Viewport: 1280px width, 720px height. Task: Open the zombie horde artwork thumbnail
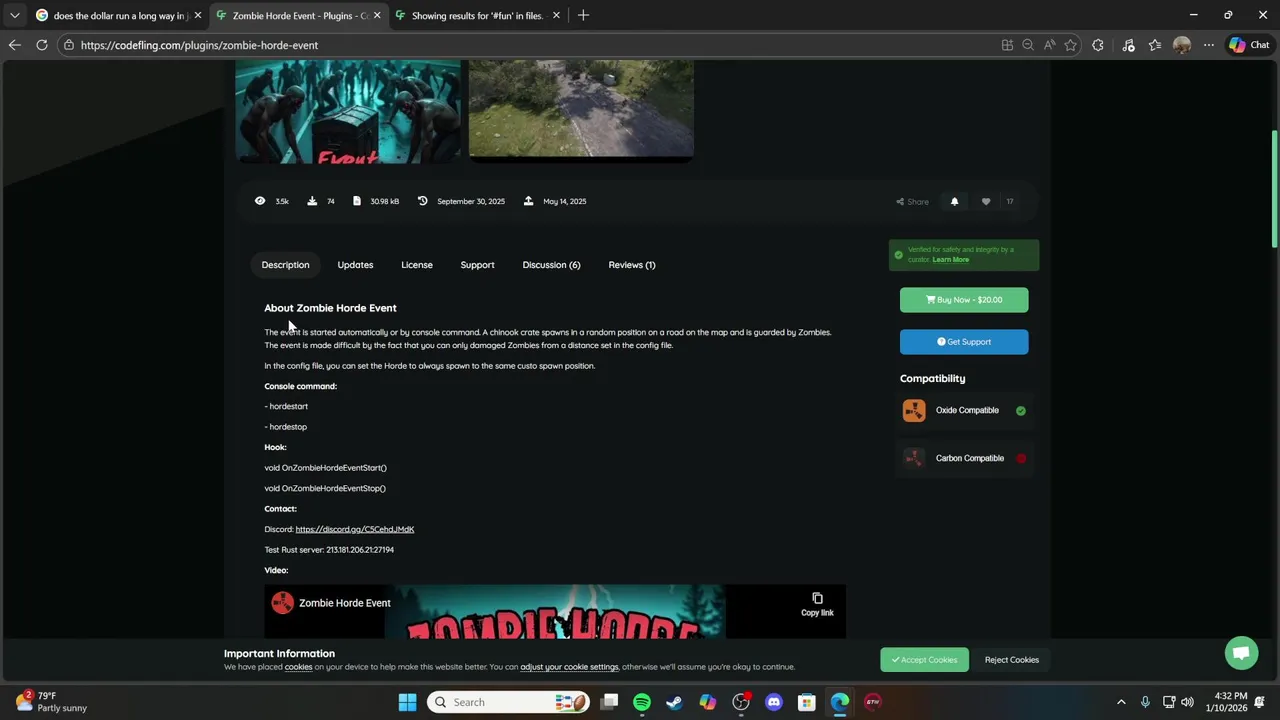pyautogui.click(x=348, y=111)
